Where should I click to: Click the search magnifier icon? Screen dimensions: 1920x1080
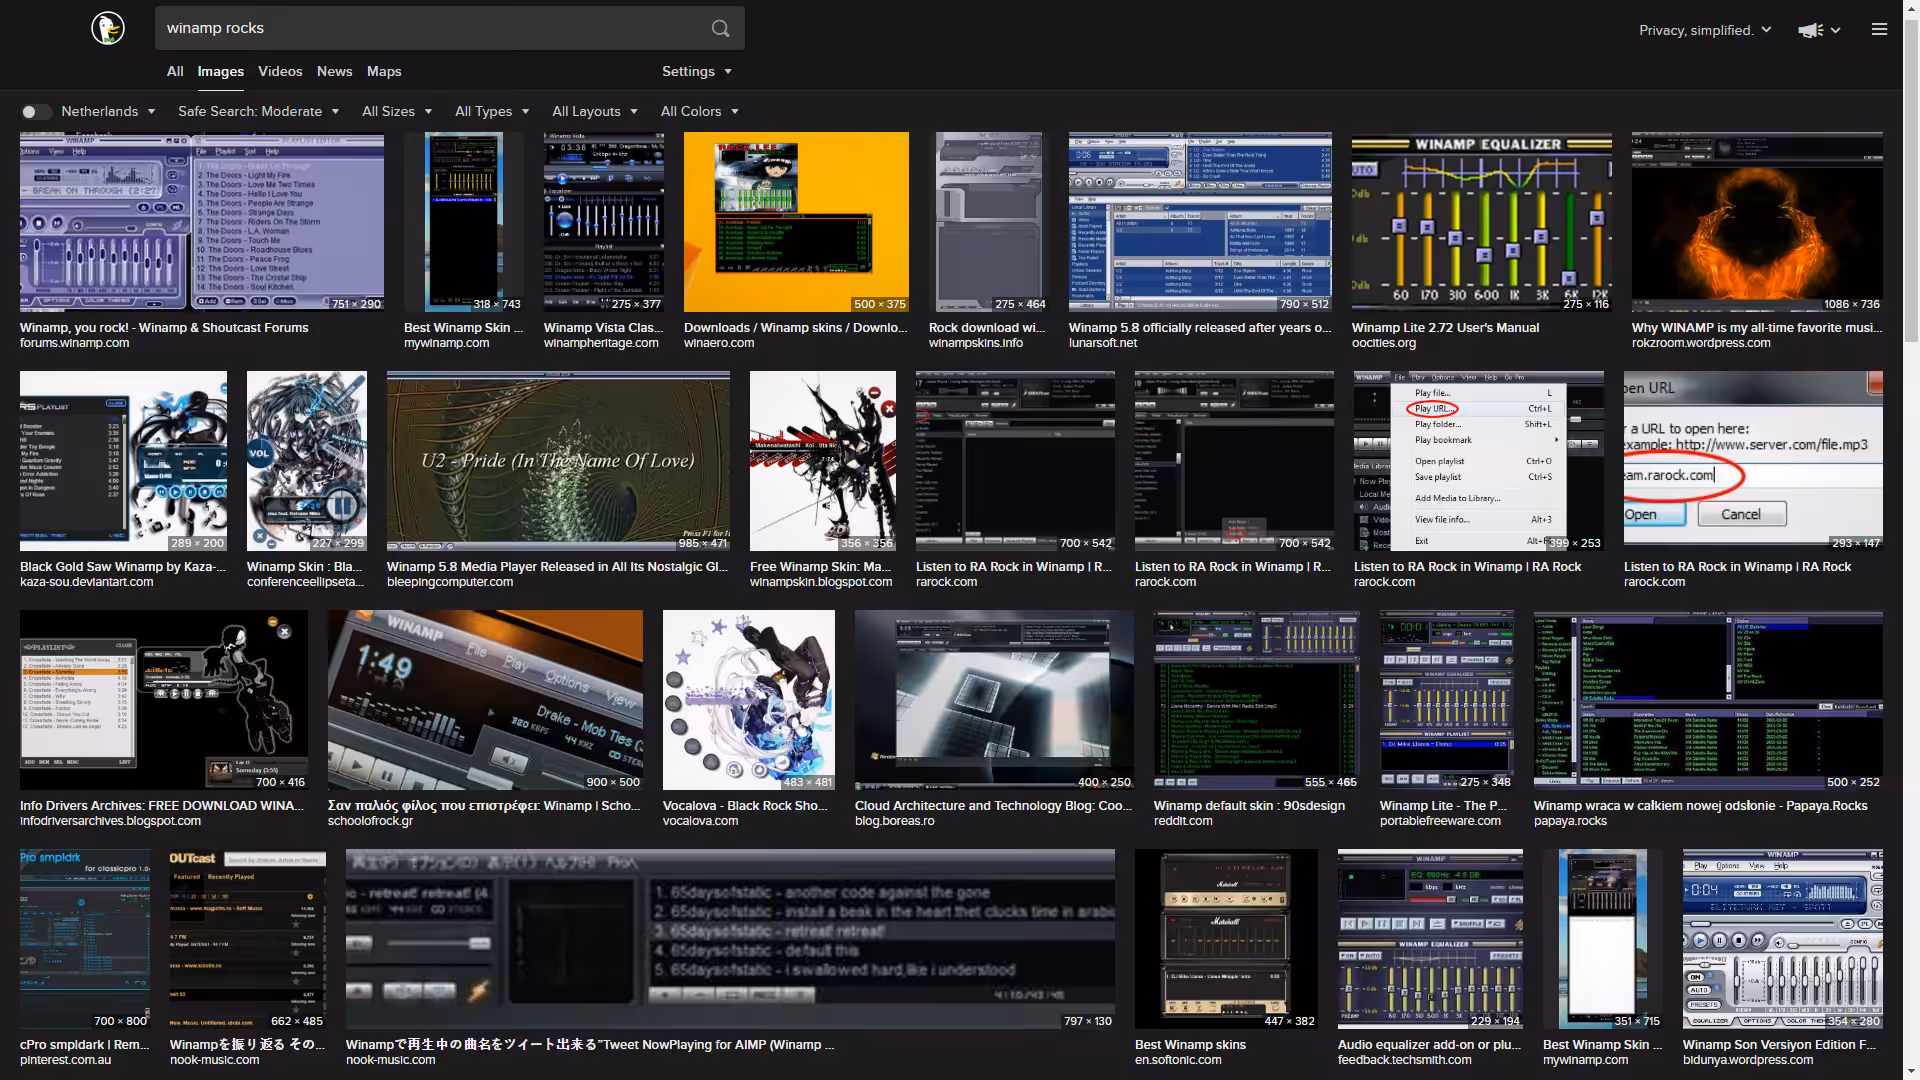point(720,28)
